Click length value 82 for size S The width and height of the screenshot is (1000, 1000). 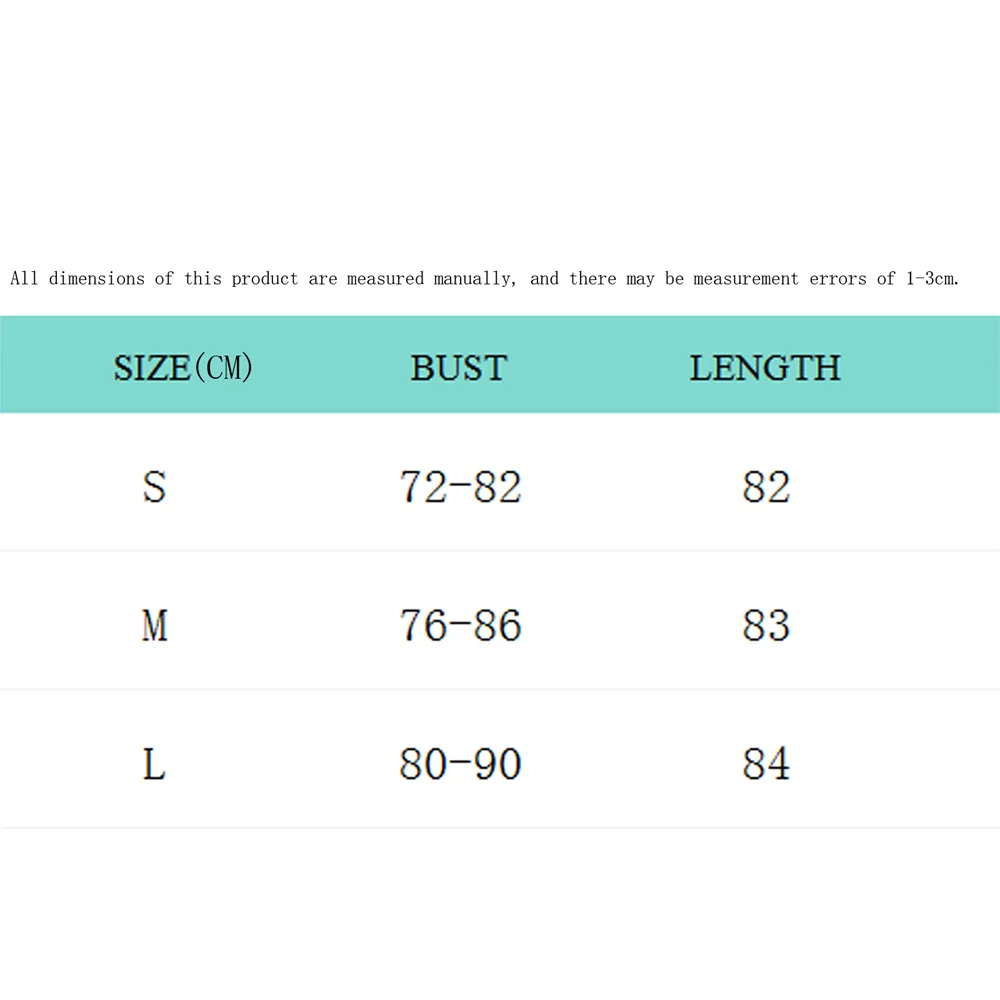point(766,487)
